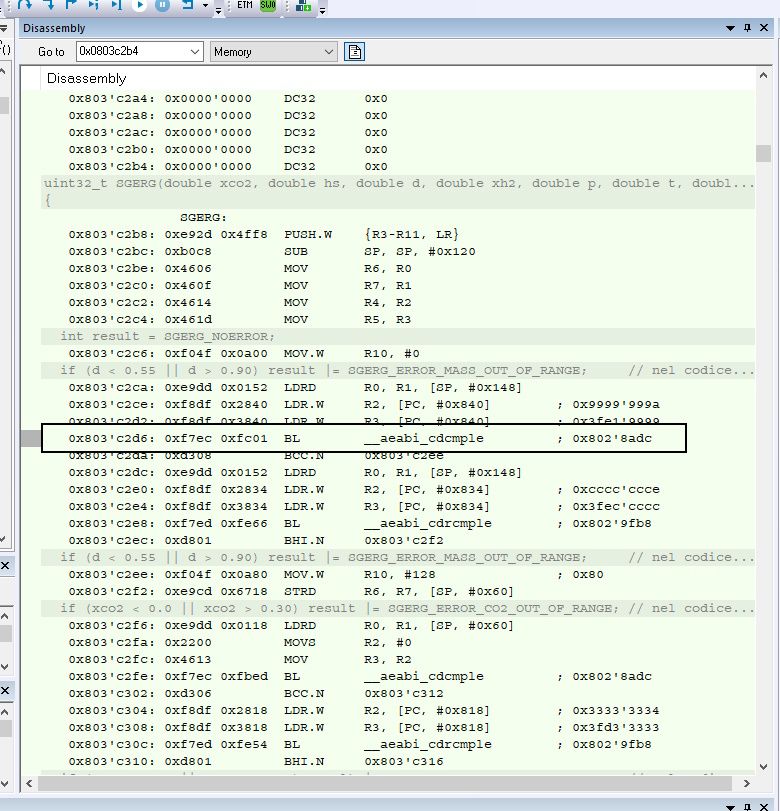Click the Run to Cursor icon
The height and width of the screenshot is (811, 780).
[116, 5]
